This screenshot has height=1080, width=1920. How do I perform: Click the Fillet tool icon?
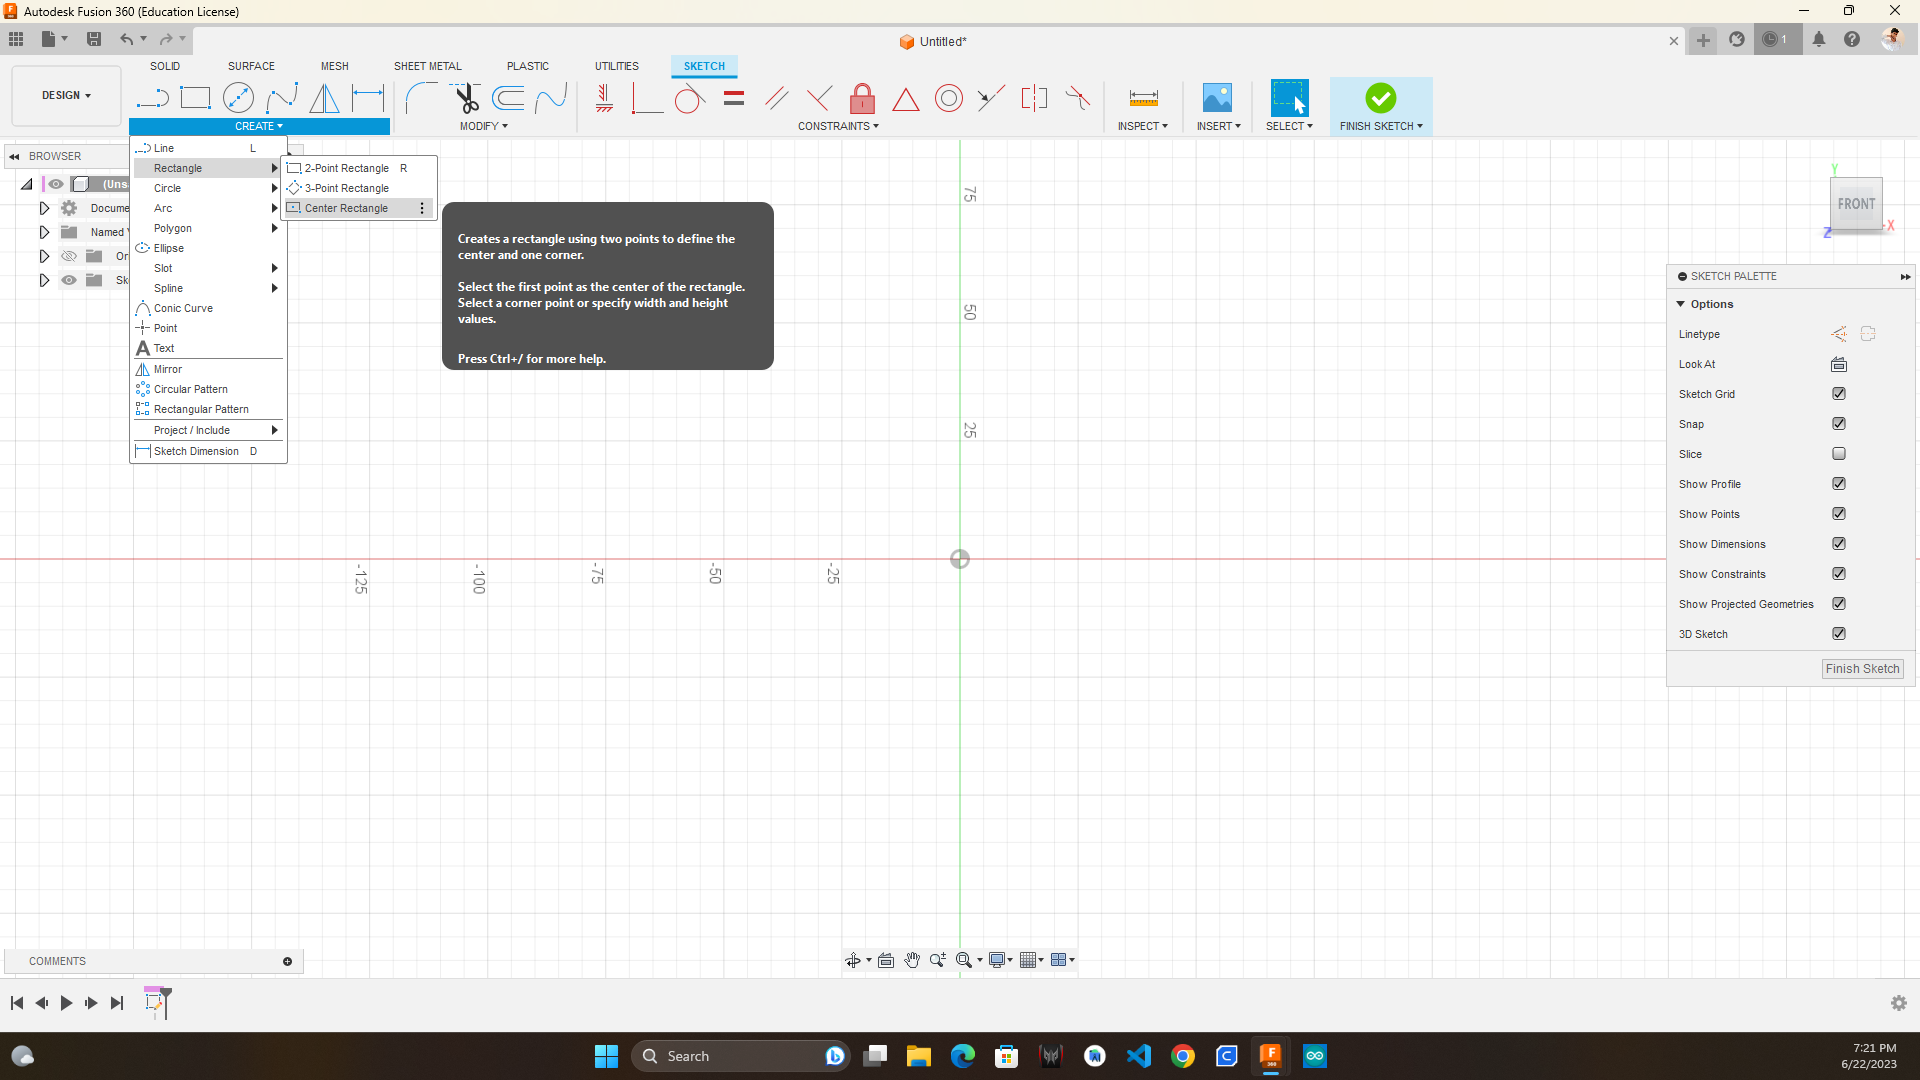(421, 98)
